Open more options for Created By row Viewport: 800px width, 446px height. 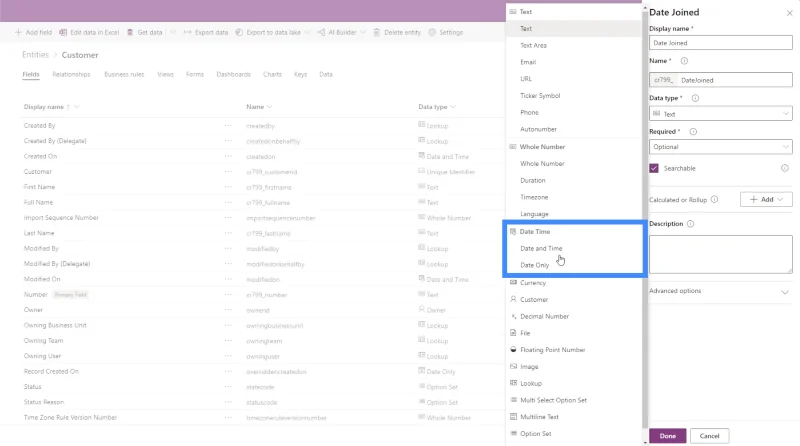[228, 126]
